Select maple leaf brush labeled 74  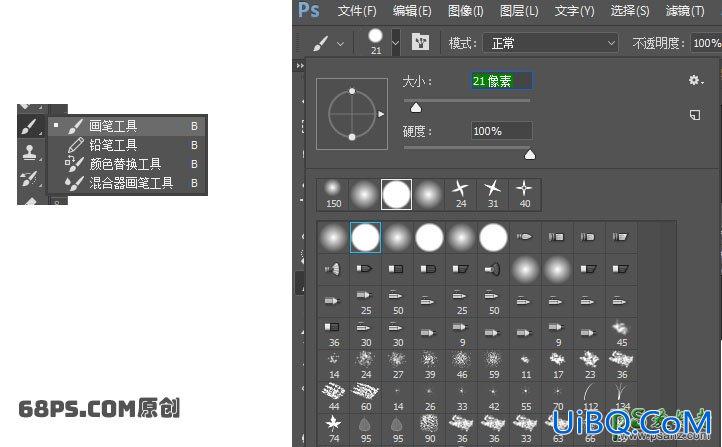tap(334, 429)
